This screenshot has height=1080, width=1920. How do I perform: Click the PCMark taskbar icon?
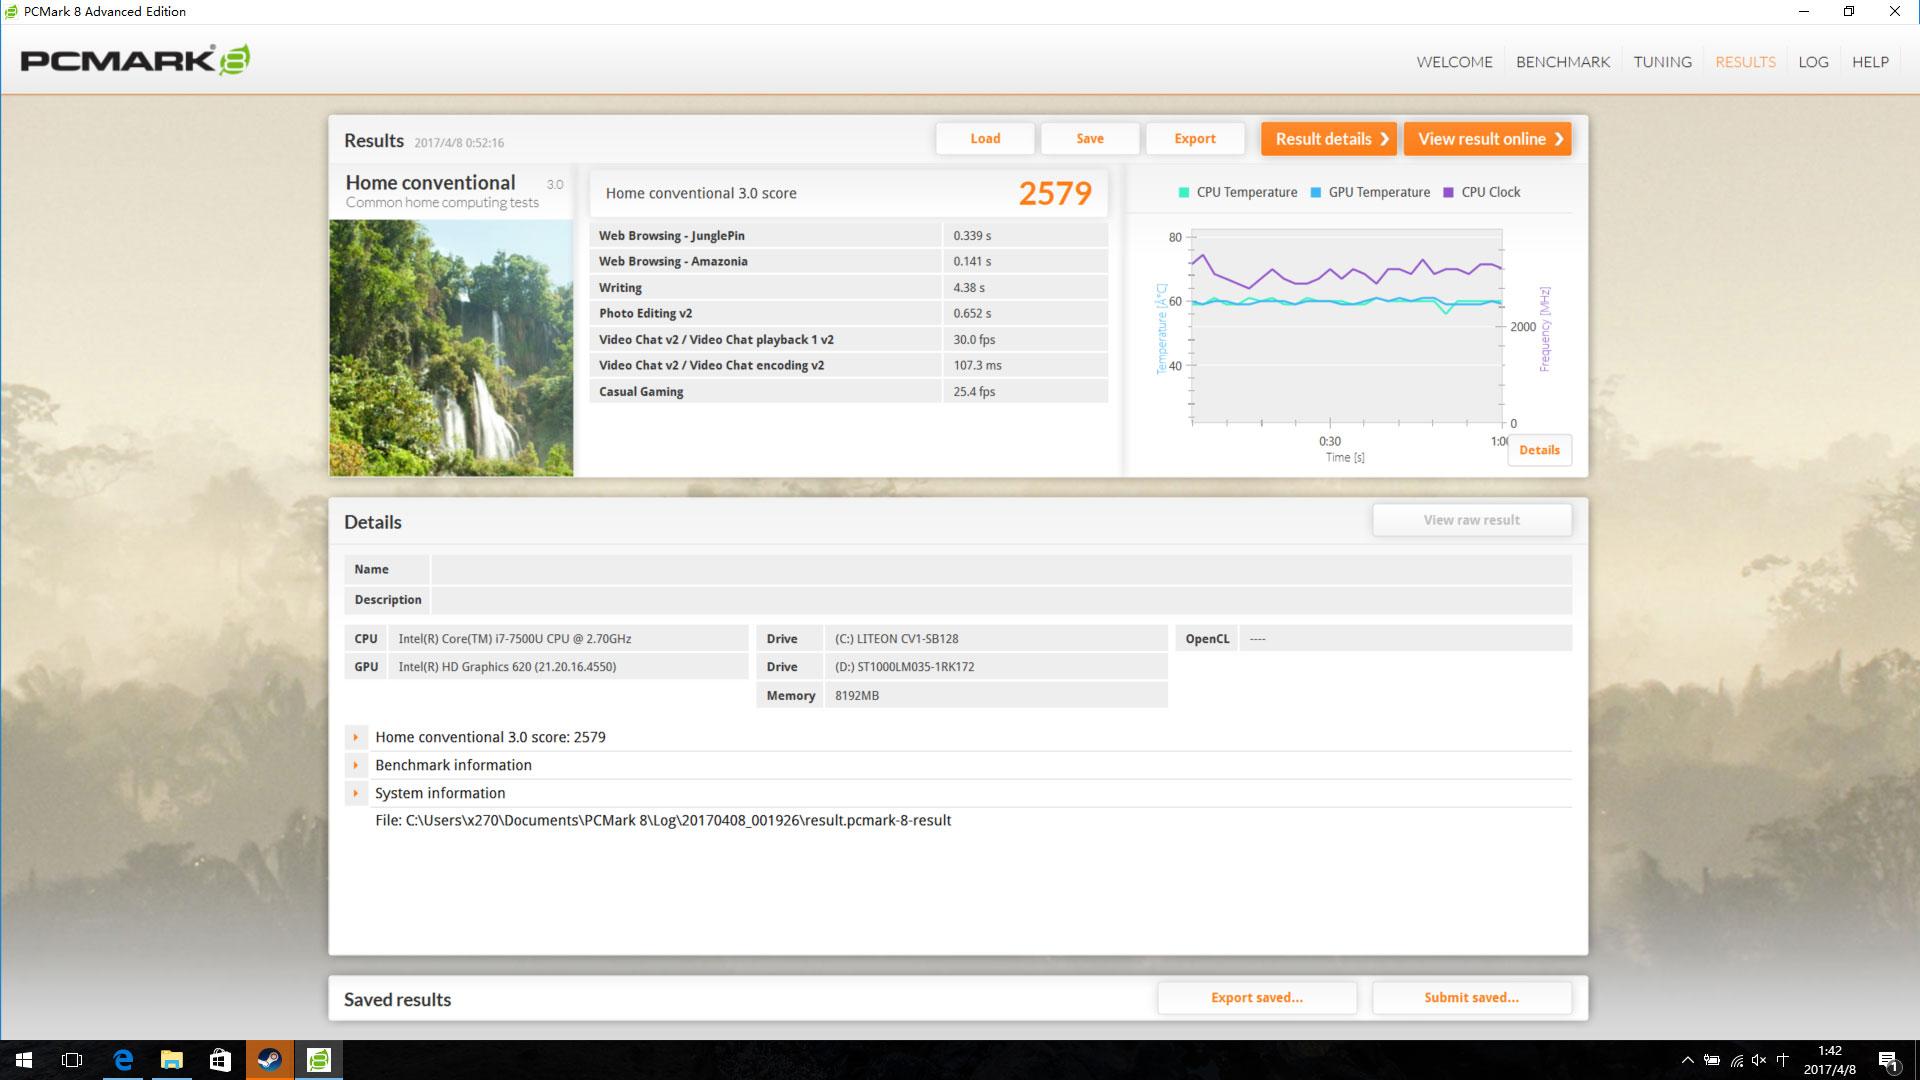[x=319, y=1060]
